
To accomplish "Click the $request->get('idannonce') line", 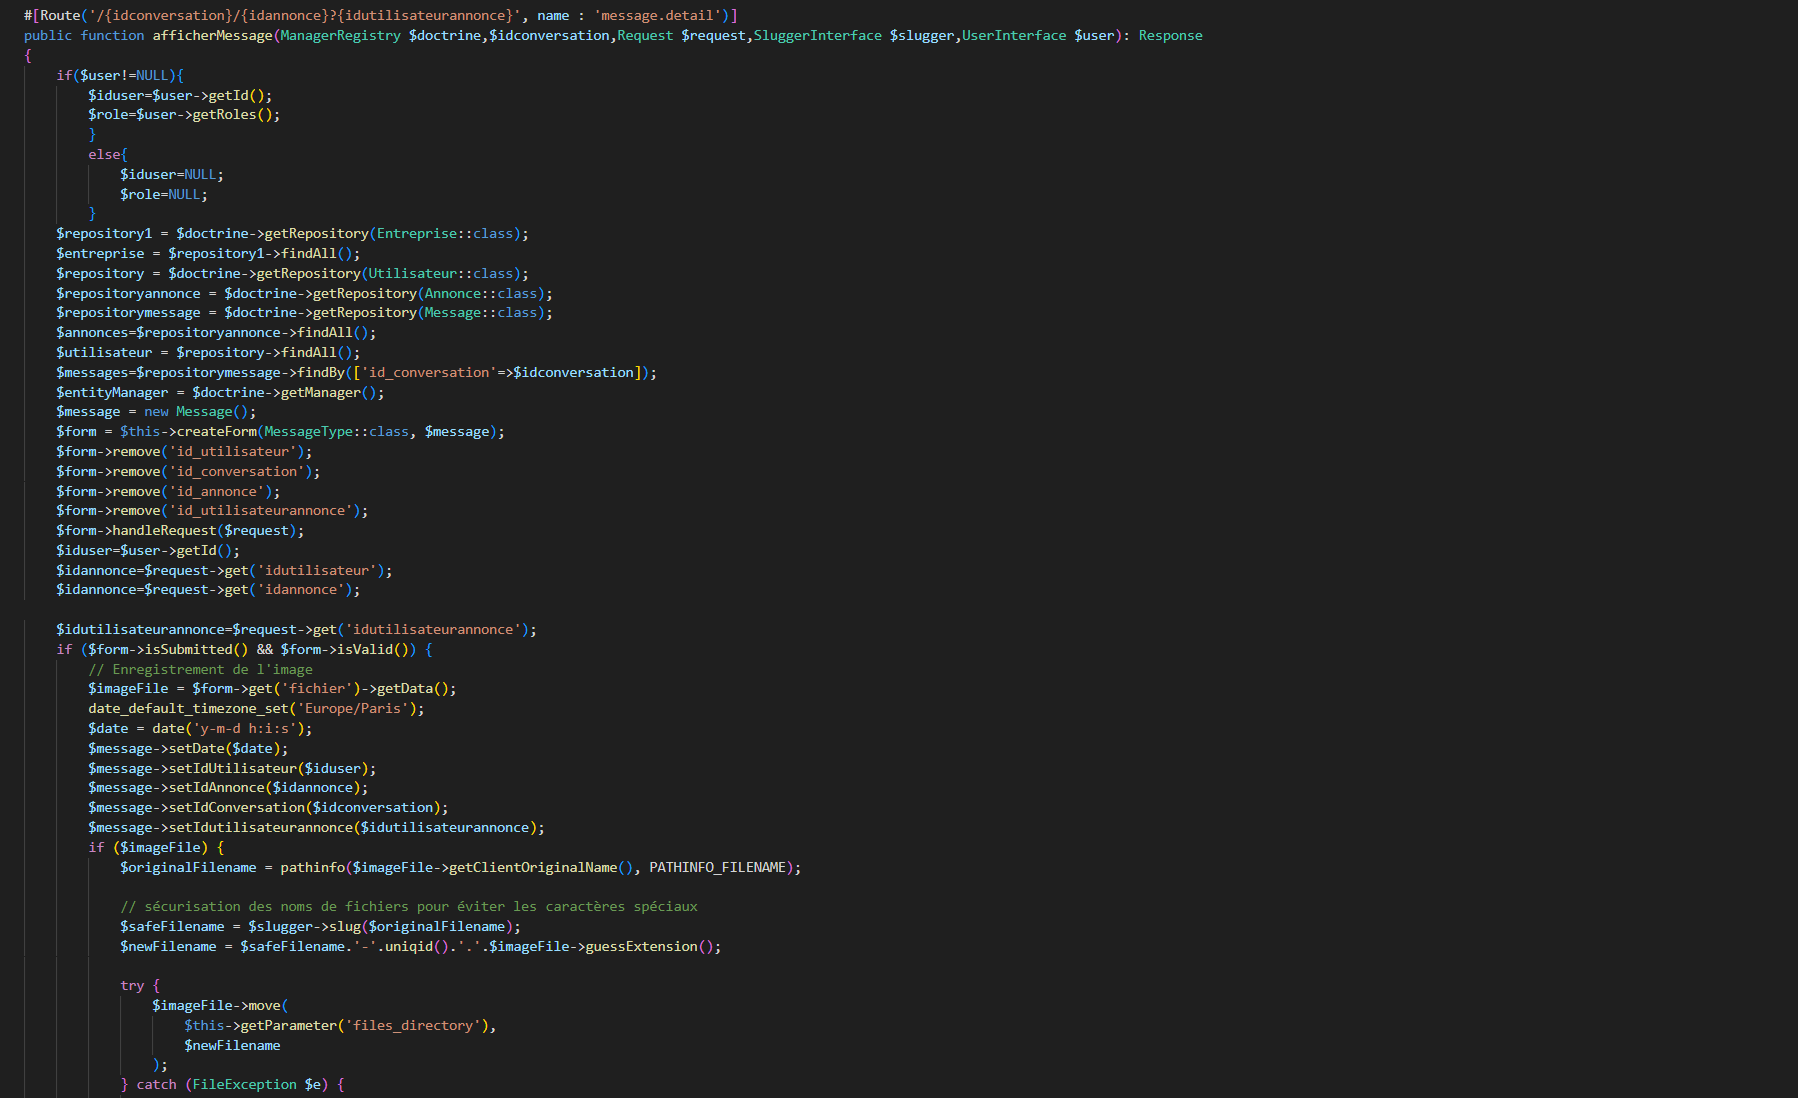I will point(208,589).
